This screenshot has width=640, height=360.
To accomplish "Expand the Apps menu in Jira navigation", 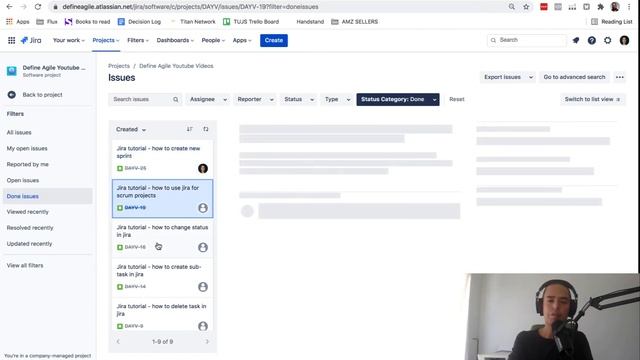I will point(242,40).
